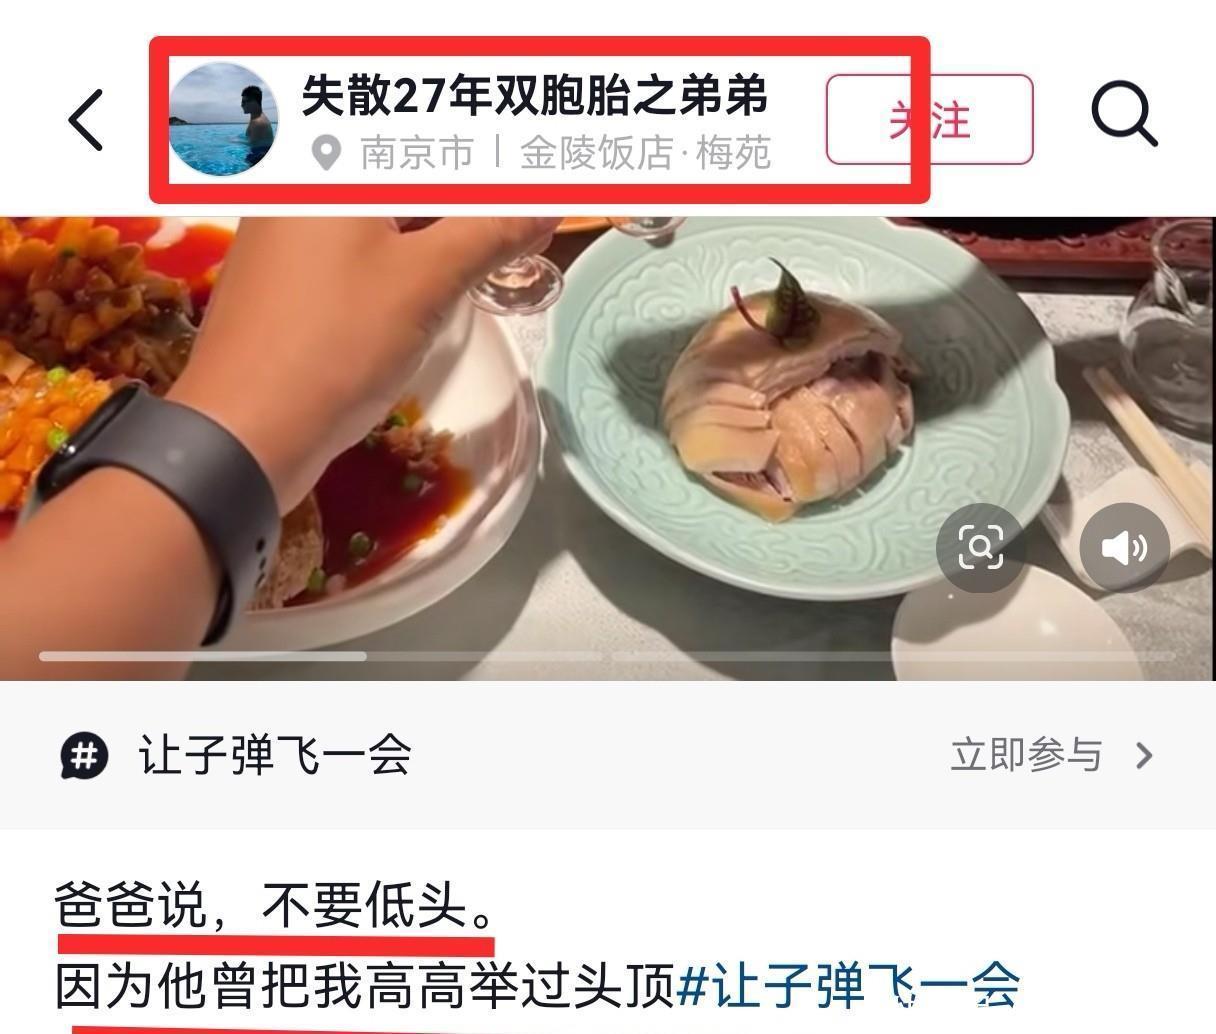The width and height of the screenshot is (1216, 1034).
Task: Open the search magnifier icon
Action: click(1124, 114)
